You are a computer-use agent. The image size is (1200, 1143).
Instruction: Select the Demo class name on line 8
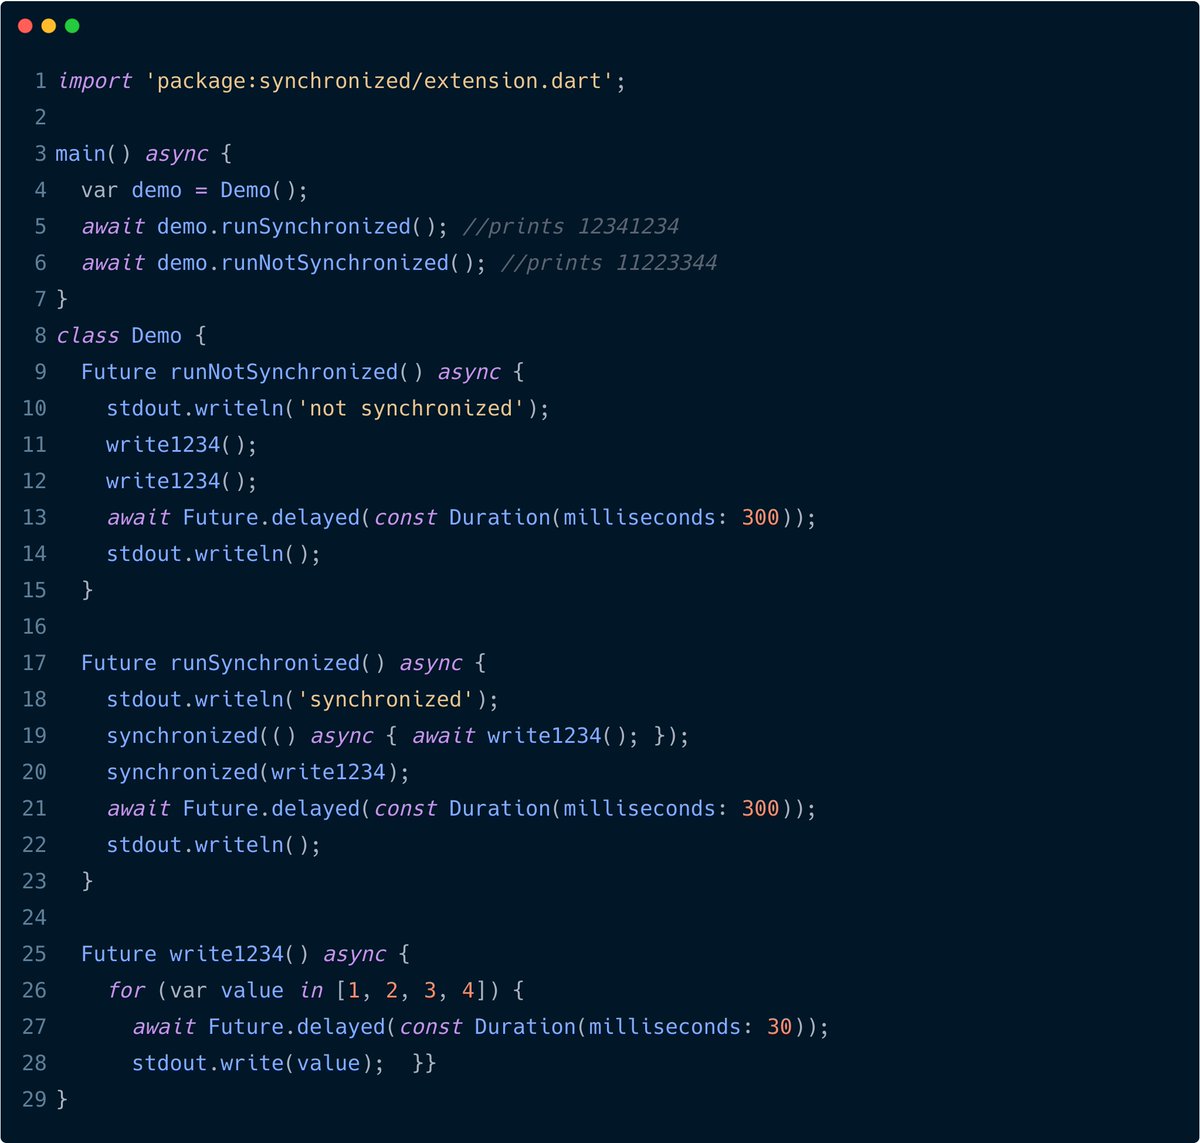point(155,335)
